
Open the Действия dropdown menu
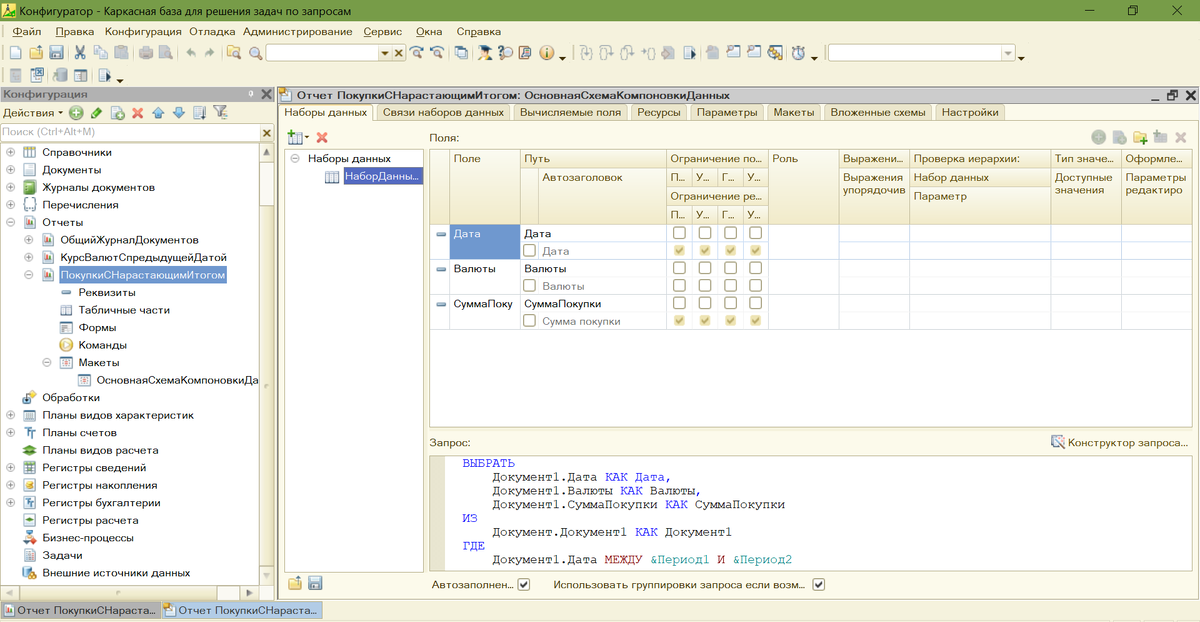[32, 113]
